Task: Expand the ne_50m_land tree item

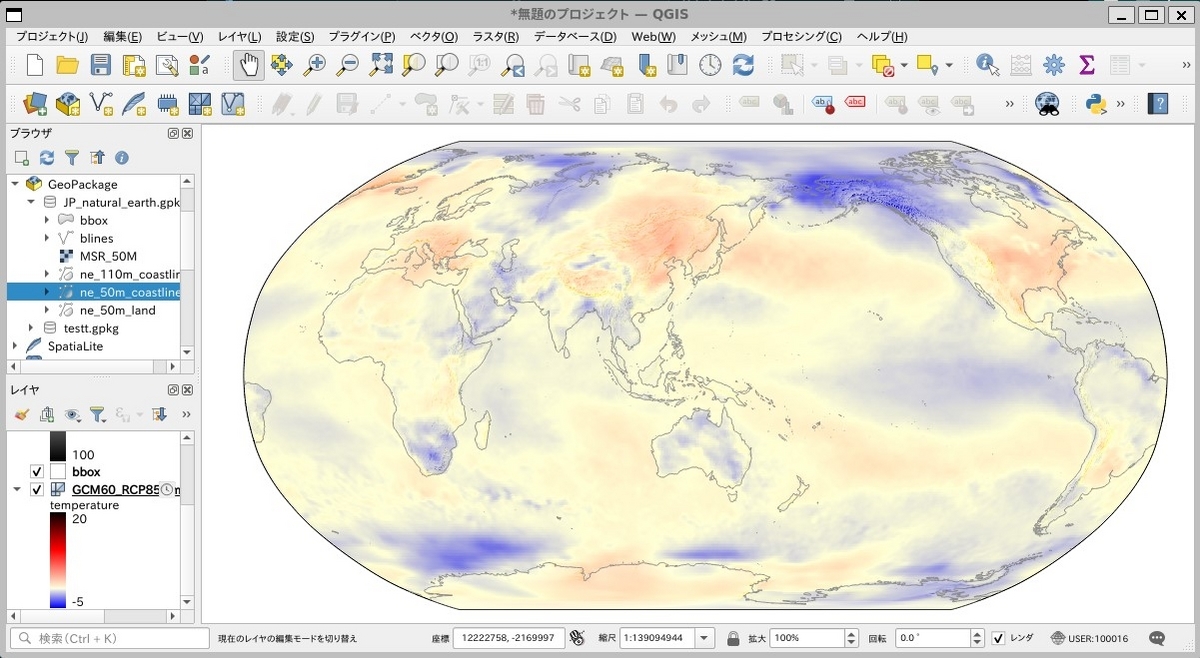Action: tap(47, 310)
